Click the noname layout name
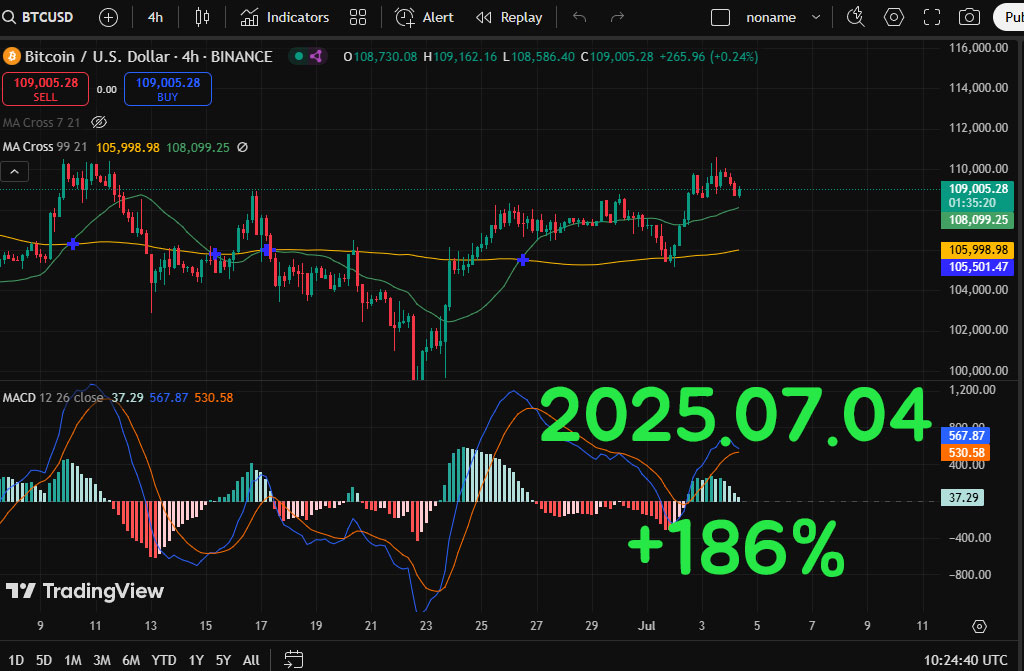The image size is (1024, 671). tap(771, 18)
